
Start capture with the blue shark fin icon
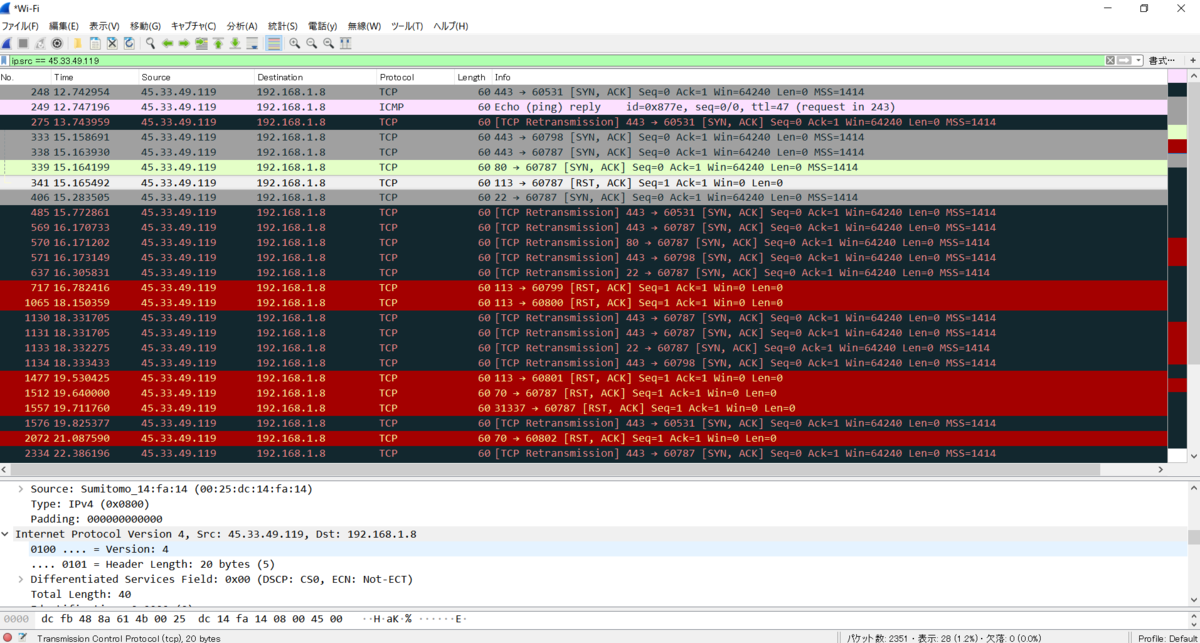7,43
